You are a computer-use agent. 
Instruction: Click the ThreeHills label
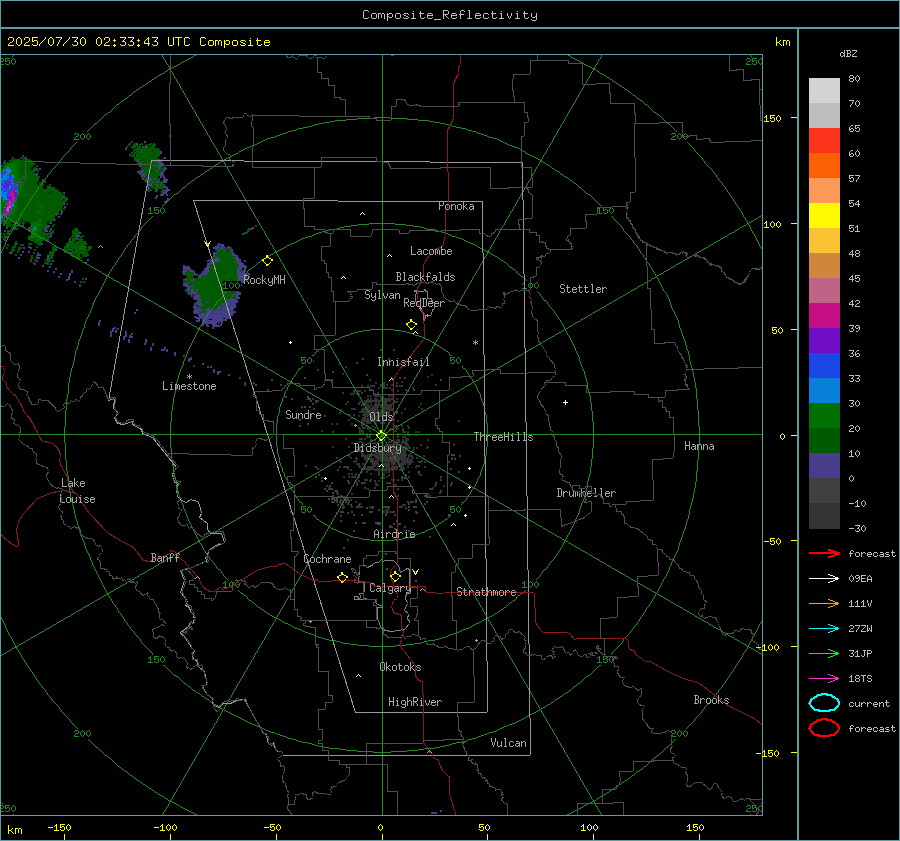pyautogui.click(x=503, y=437)
